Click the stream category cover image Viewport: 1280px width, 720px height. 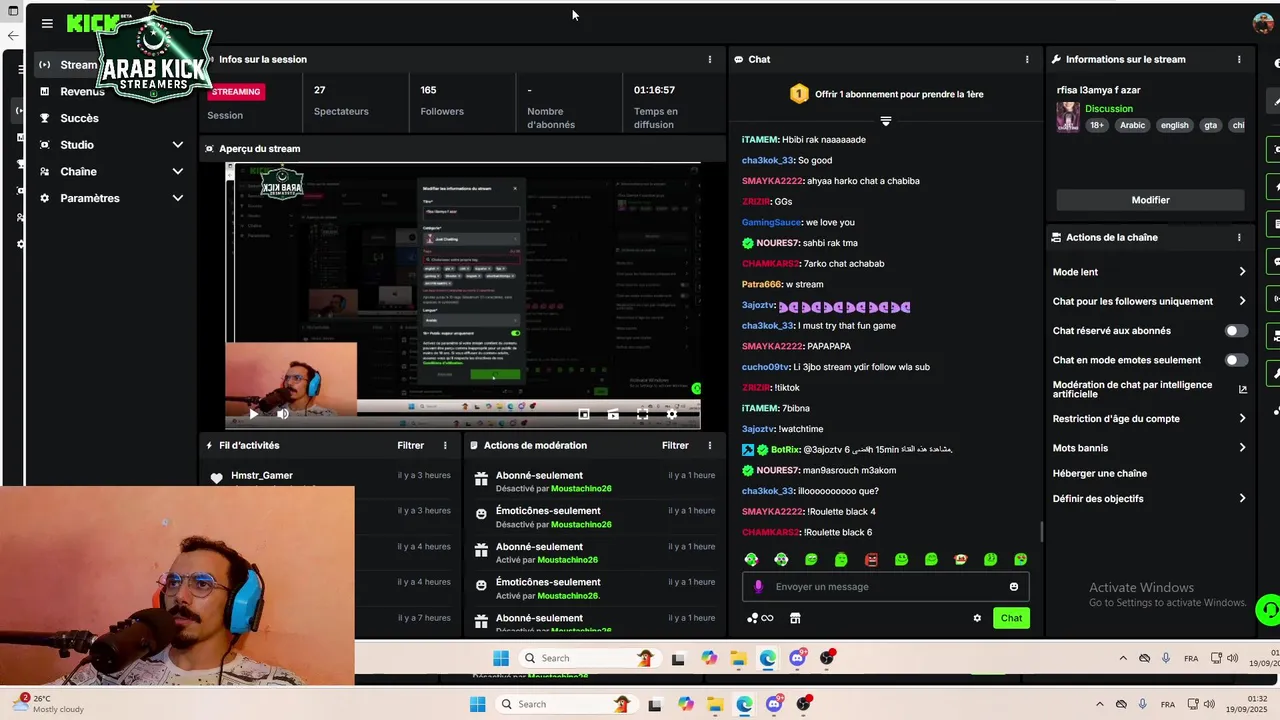point(1068,117)
